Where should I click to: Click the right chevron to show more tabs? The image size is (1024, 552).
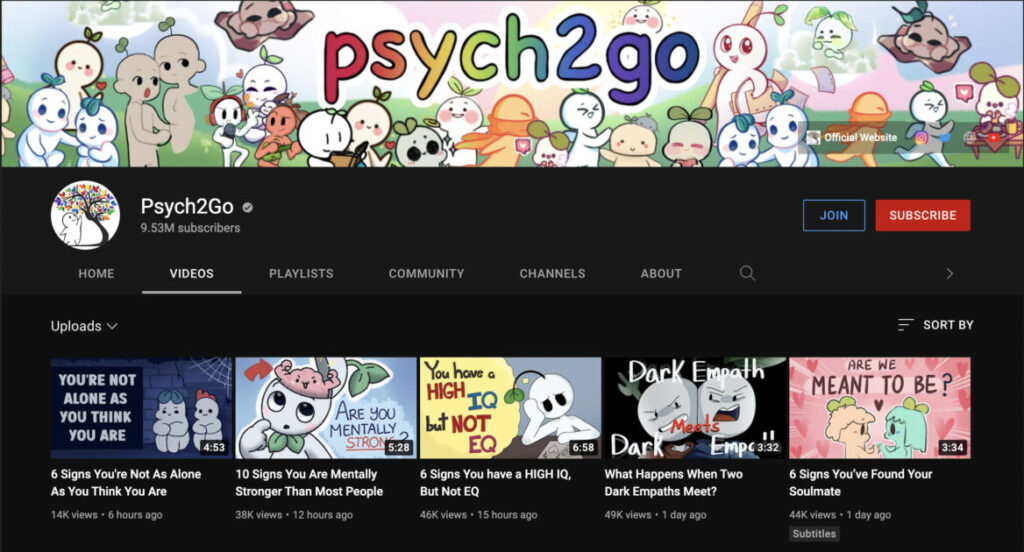point(950,274)
